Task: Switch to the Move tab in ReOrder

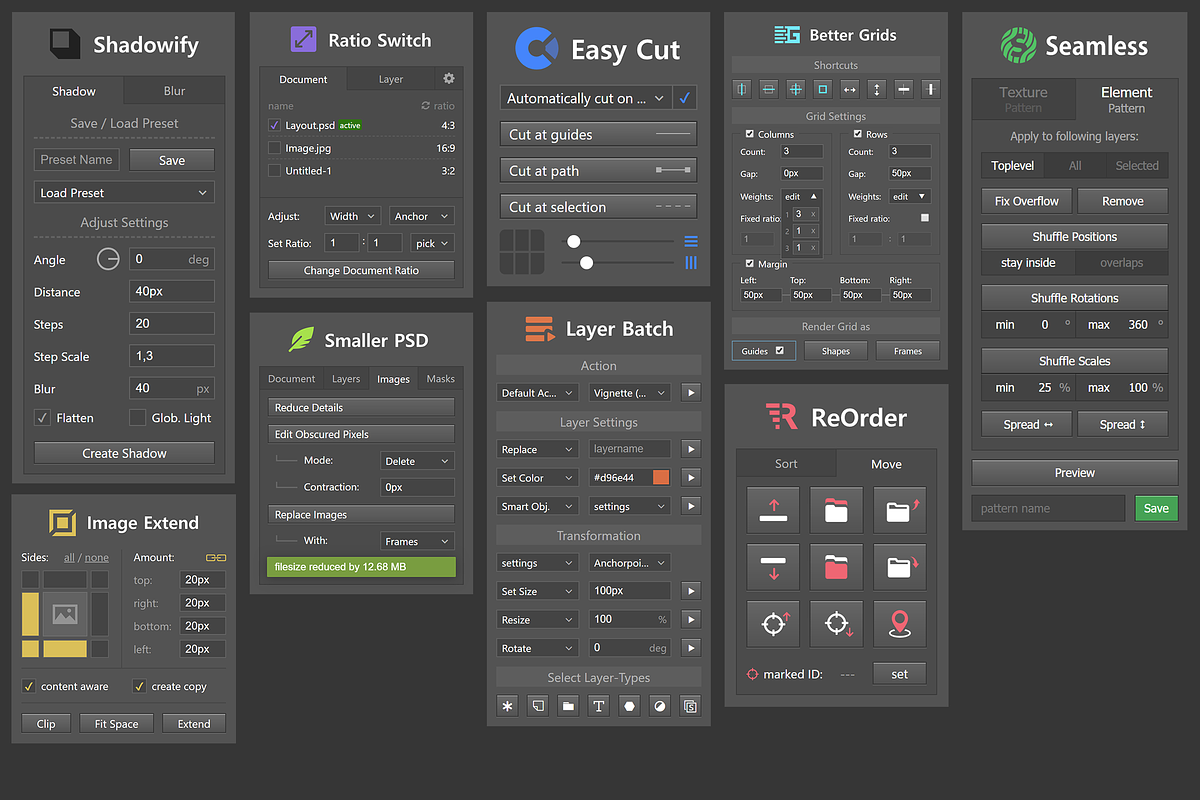Action: click(x=886, y=464)
